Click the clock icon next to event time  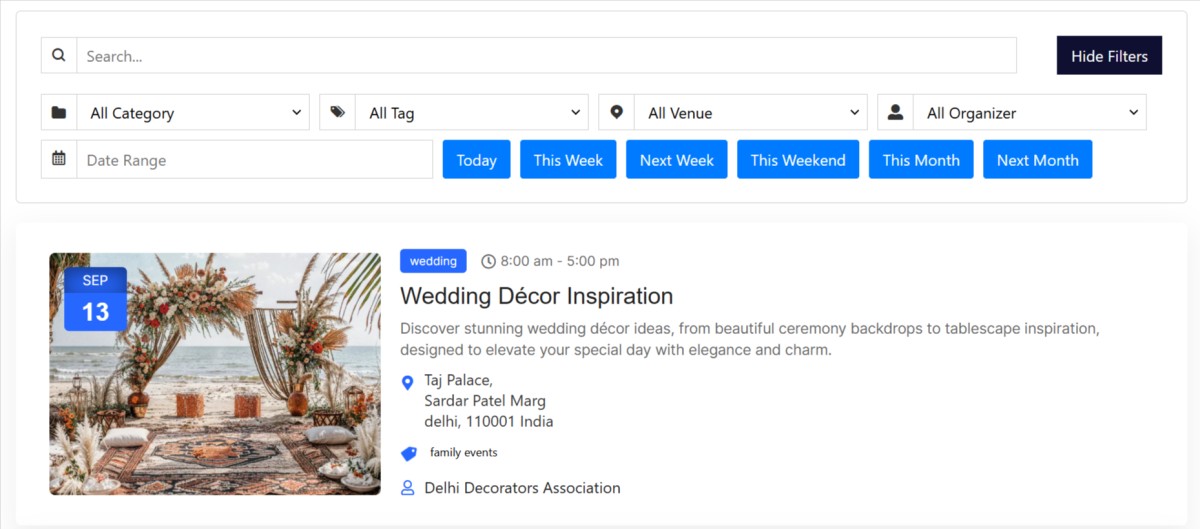488,262
